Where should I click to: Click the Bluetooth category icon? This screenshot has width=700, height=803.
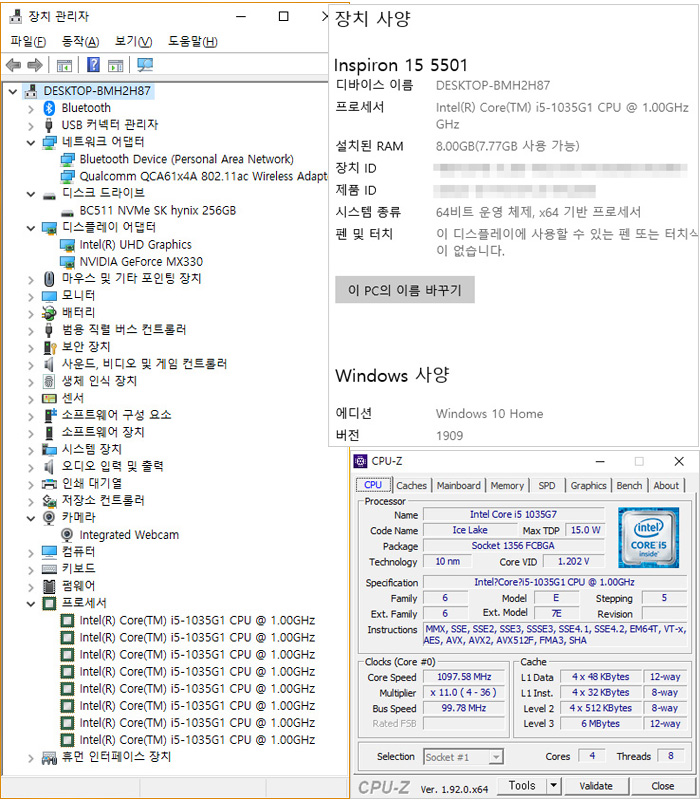[49, 108]
